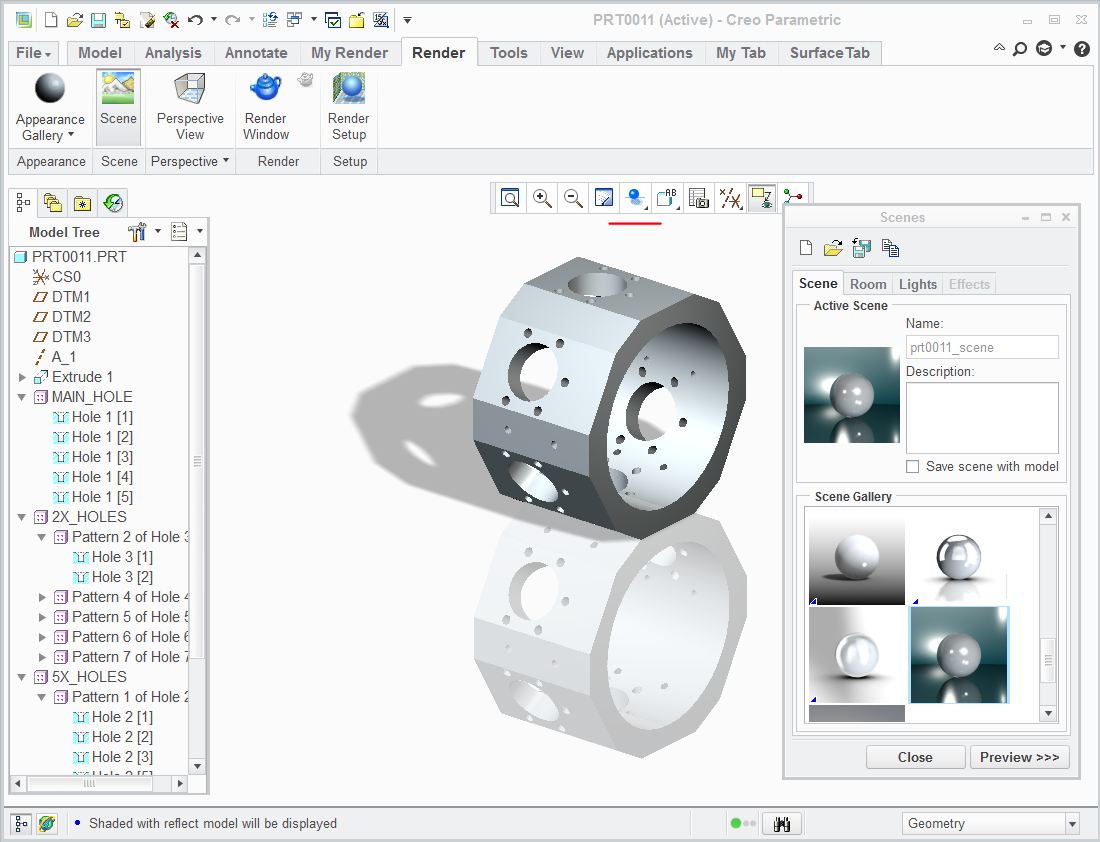The image size is (1100, 842).
Task: Switch to the Room tab in Scenes
Action: (x=868, y=284)
